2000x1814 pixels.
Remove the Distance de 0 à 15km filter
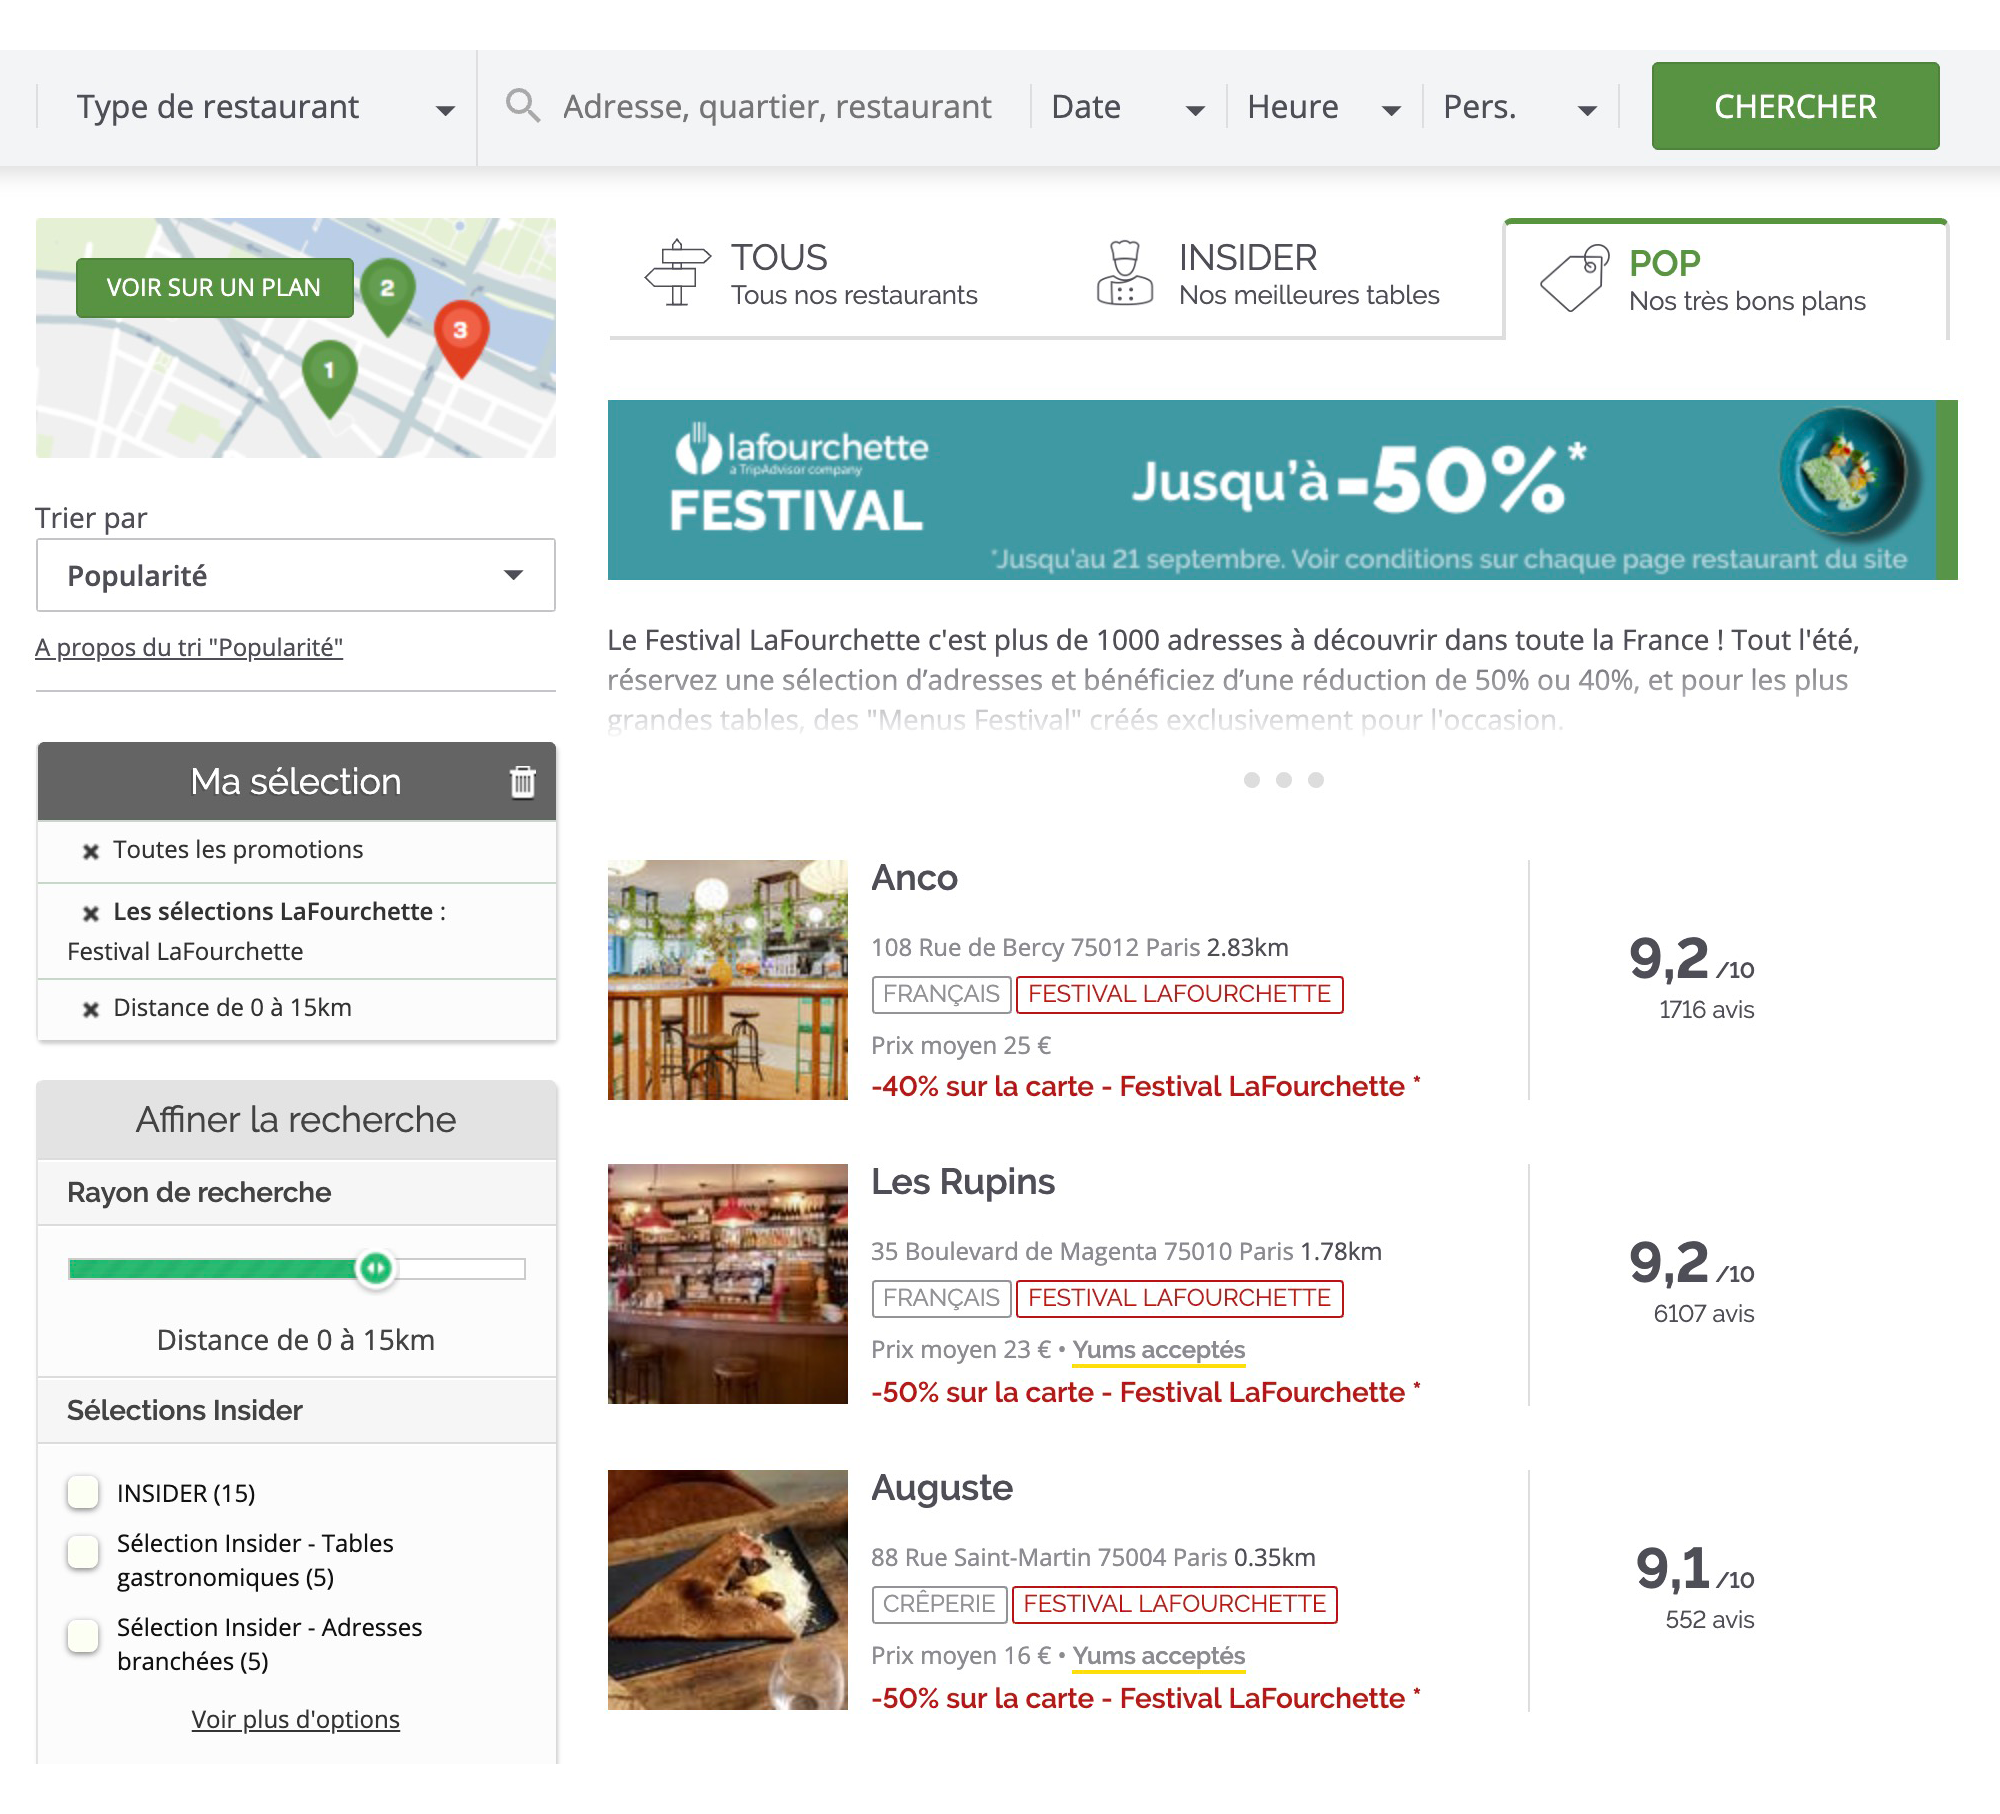pyautogui.click(x=91, y=1009)
